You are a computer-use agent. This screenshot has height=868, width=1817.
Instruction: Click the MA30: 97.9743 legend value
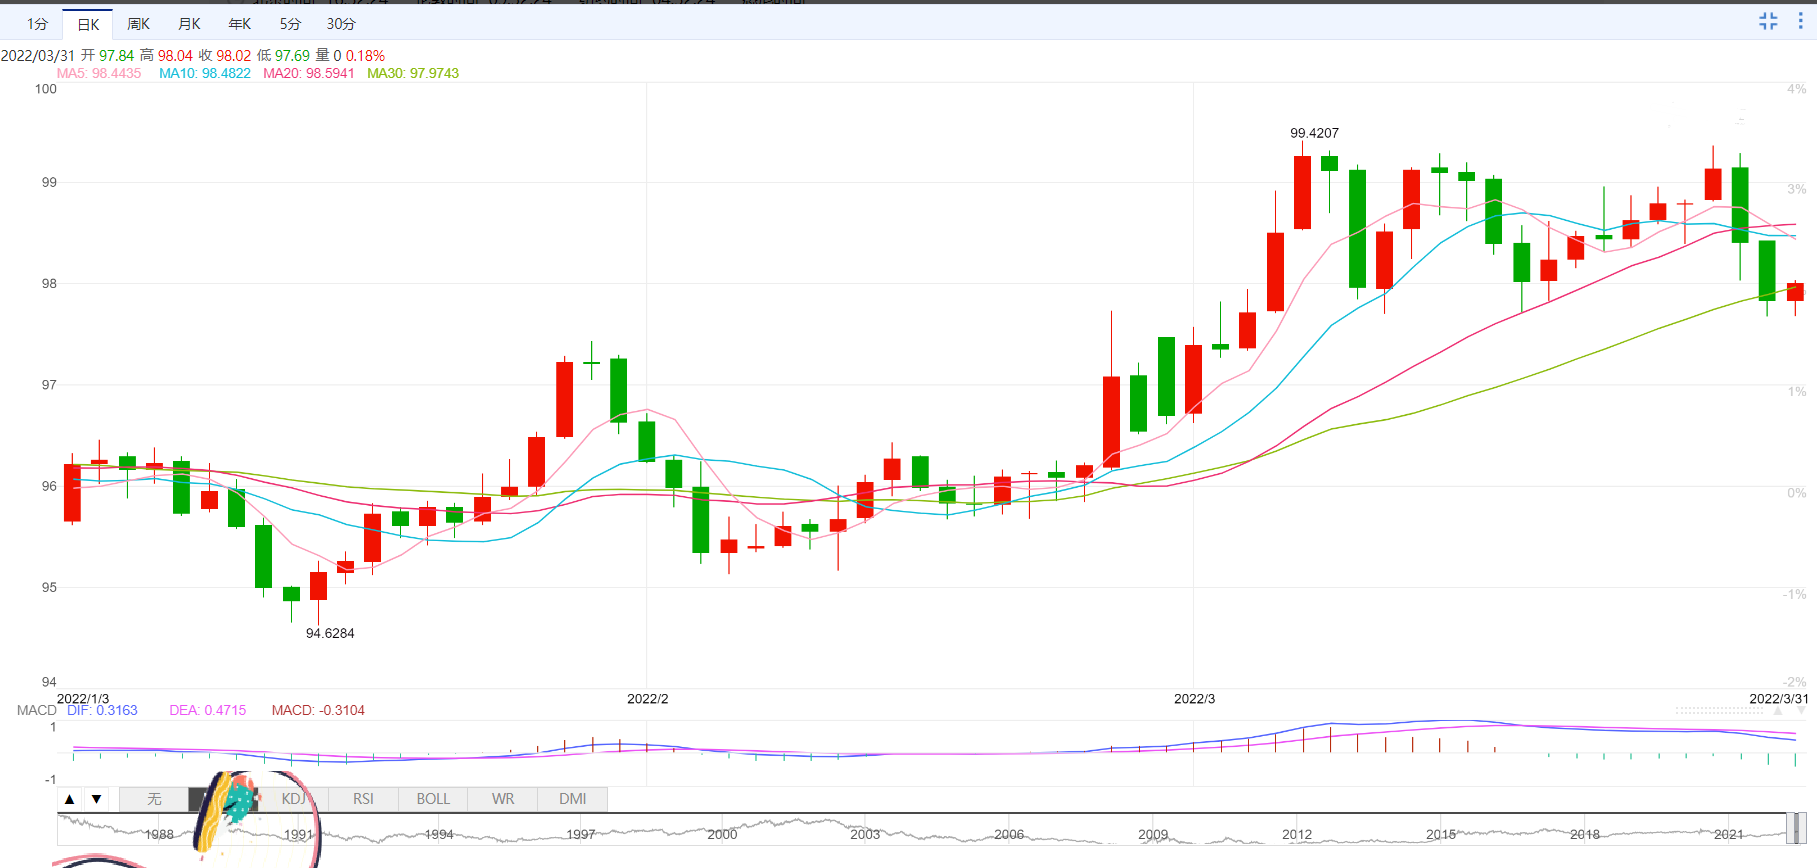point(413,73)
